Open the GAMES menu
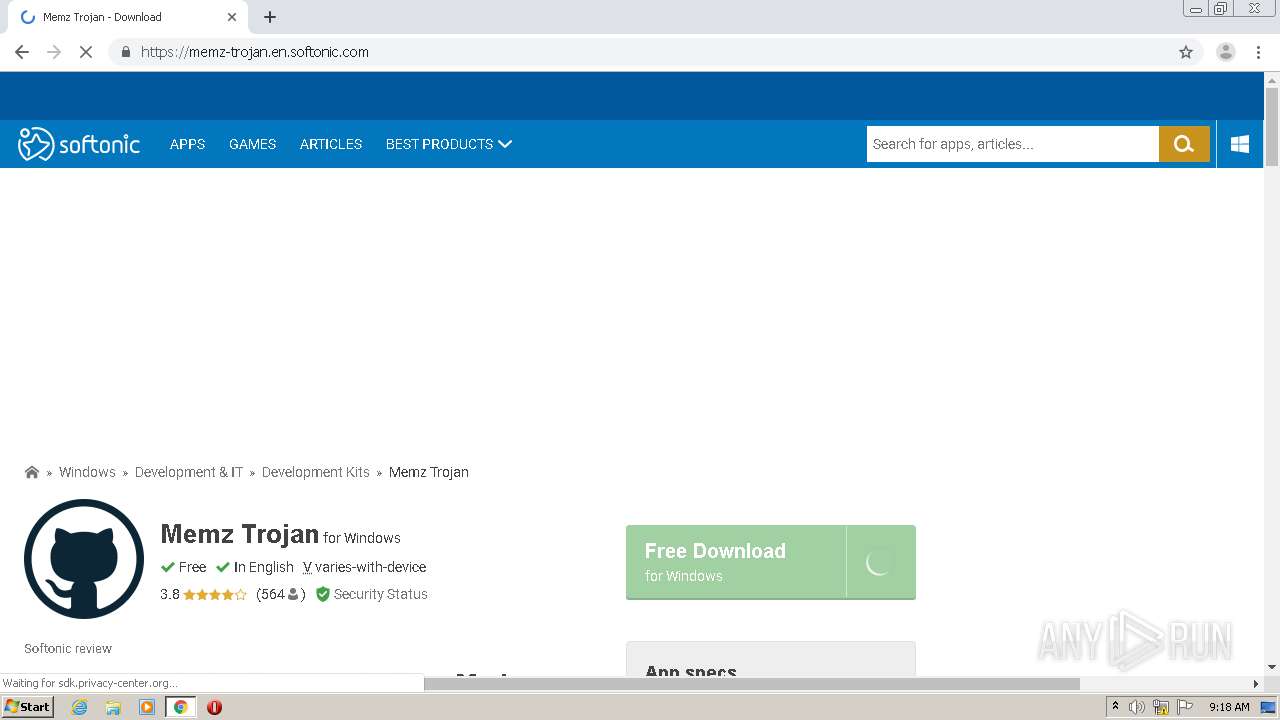Image resolution: width=1280 pixels, height=720 pixels. pos(252,144)
